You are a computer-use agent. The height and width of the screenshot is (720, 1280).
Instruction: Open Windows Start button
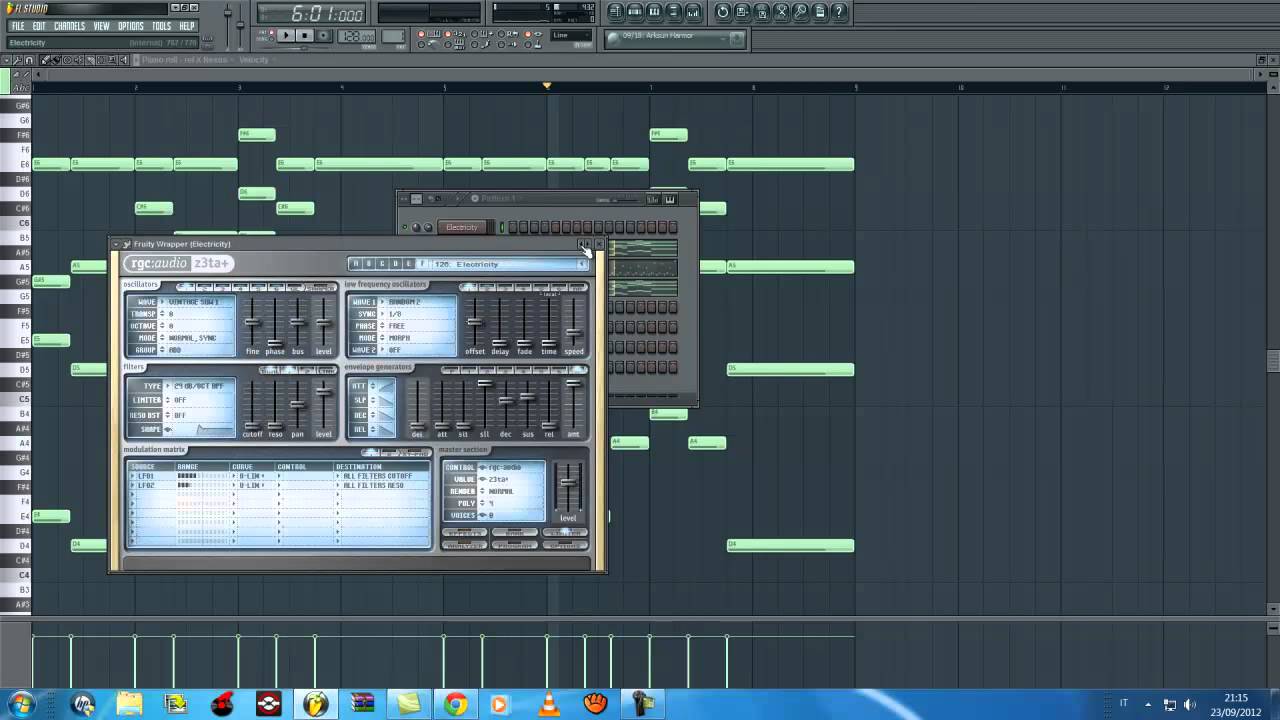pyautogui.click(x=20, y=703)
